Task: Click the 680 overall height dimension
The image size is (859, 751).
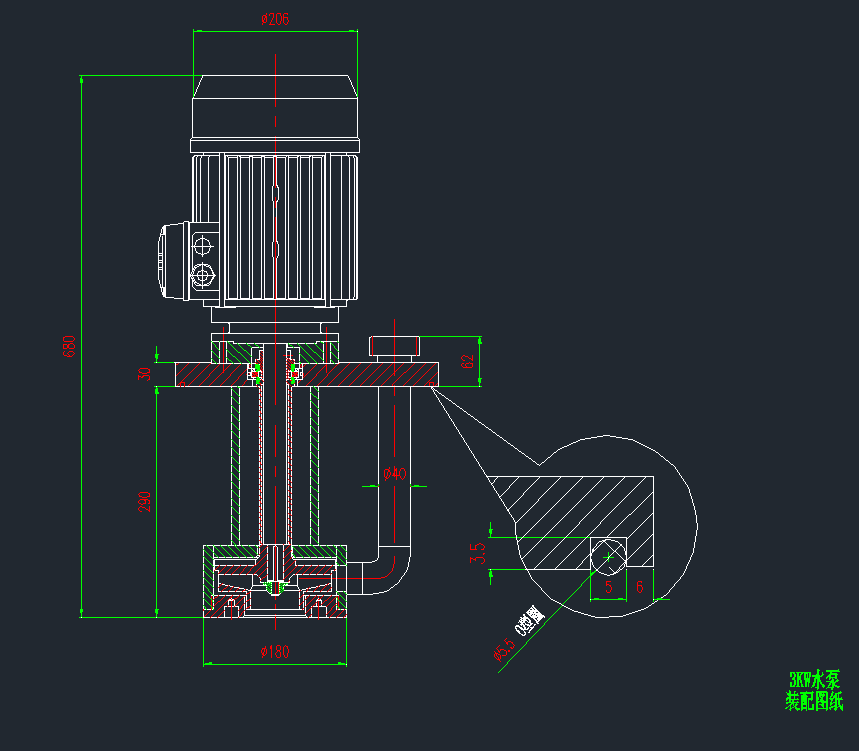Action: (69, 345)
